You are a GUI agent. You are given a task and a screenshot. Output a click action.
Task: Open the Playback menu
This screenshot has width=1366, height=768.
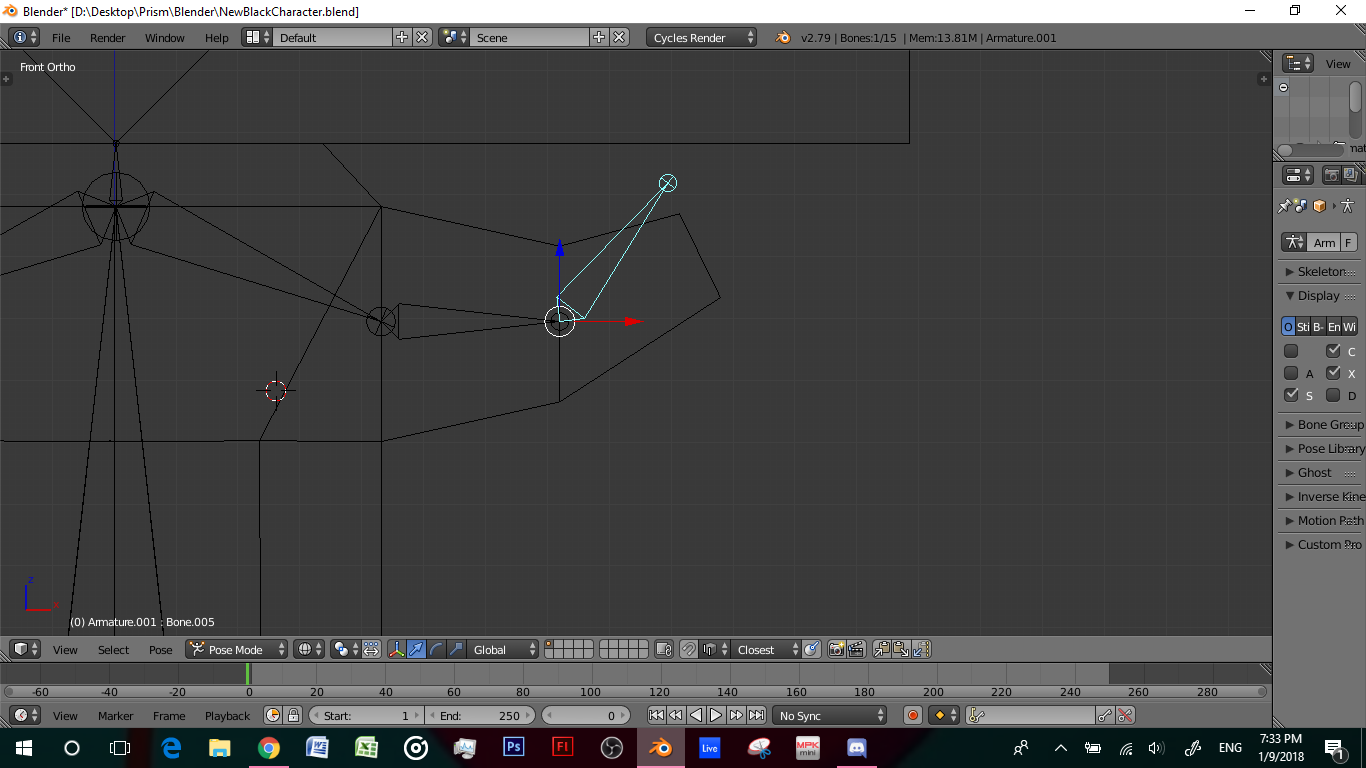tap(228, 716)
